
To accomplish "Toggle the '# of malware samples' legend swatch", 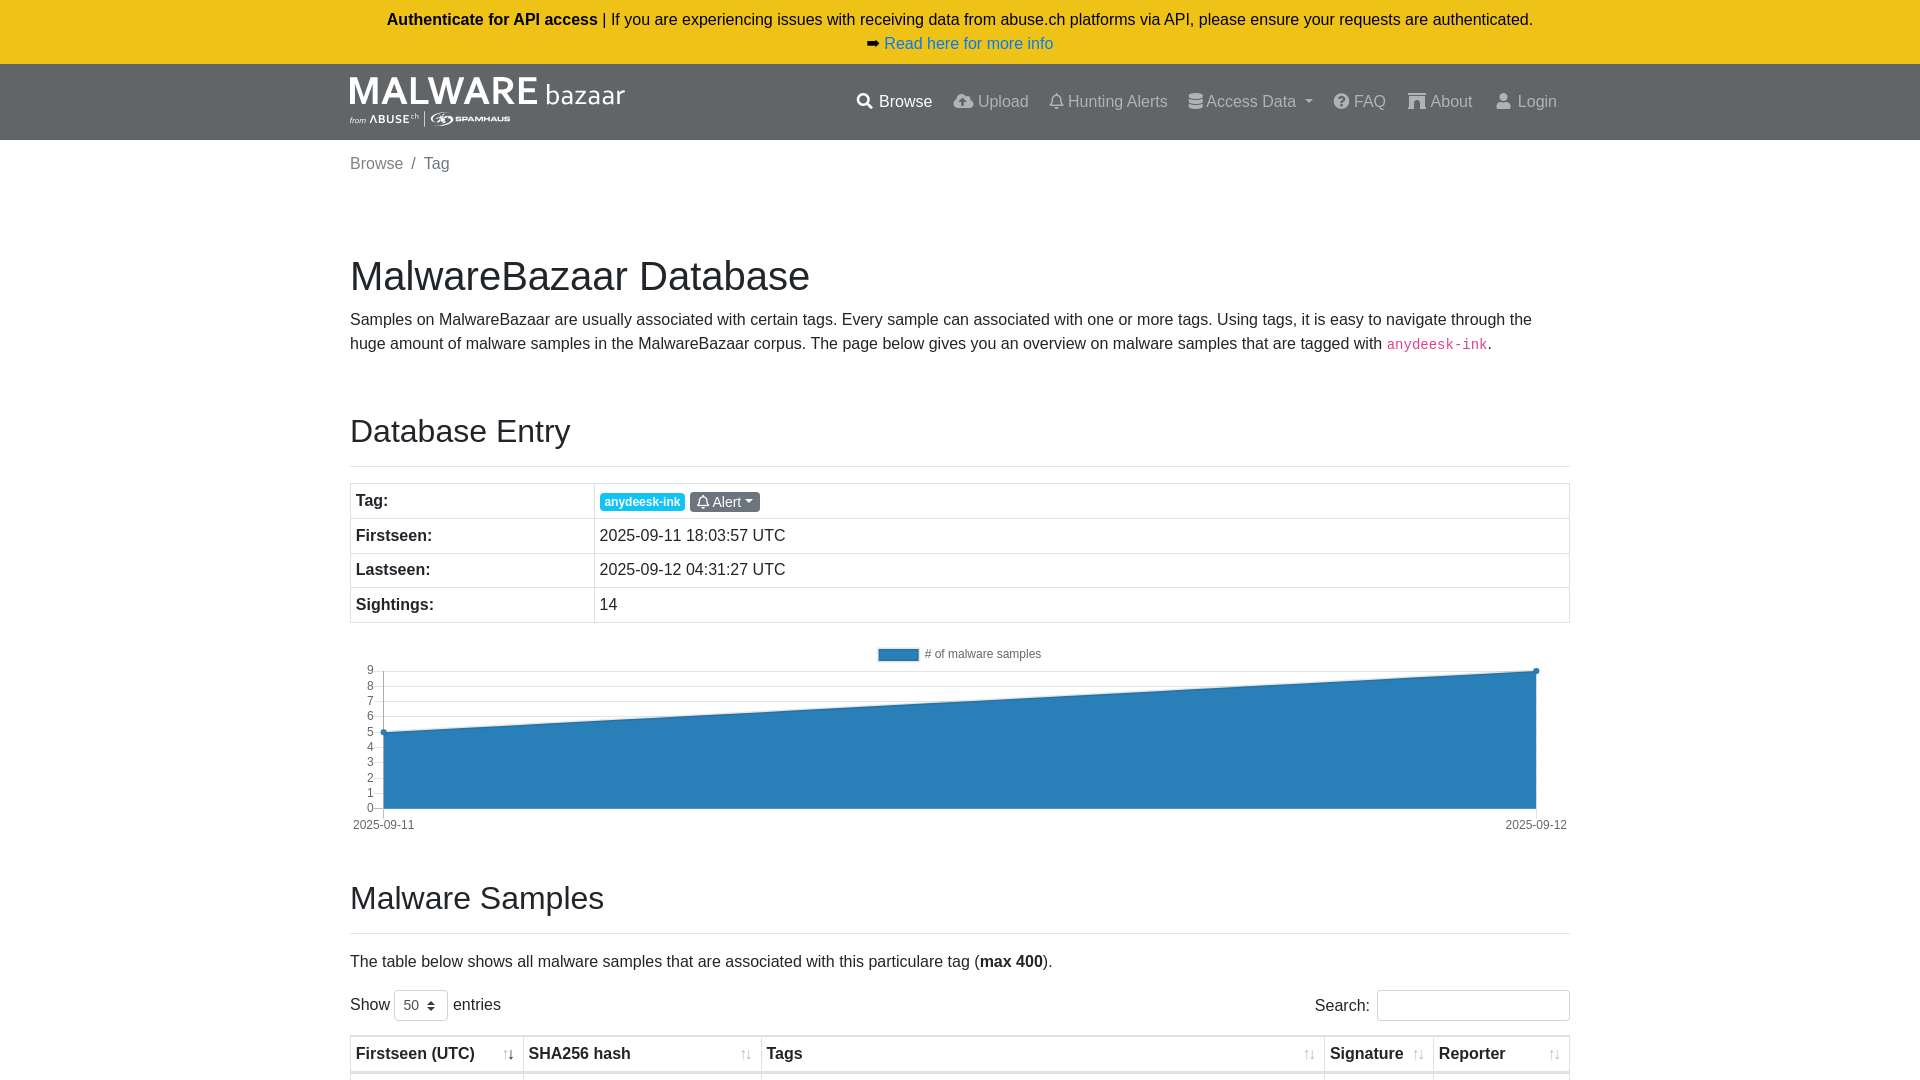I will [x=898, y=655].
